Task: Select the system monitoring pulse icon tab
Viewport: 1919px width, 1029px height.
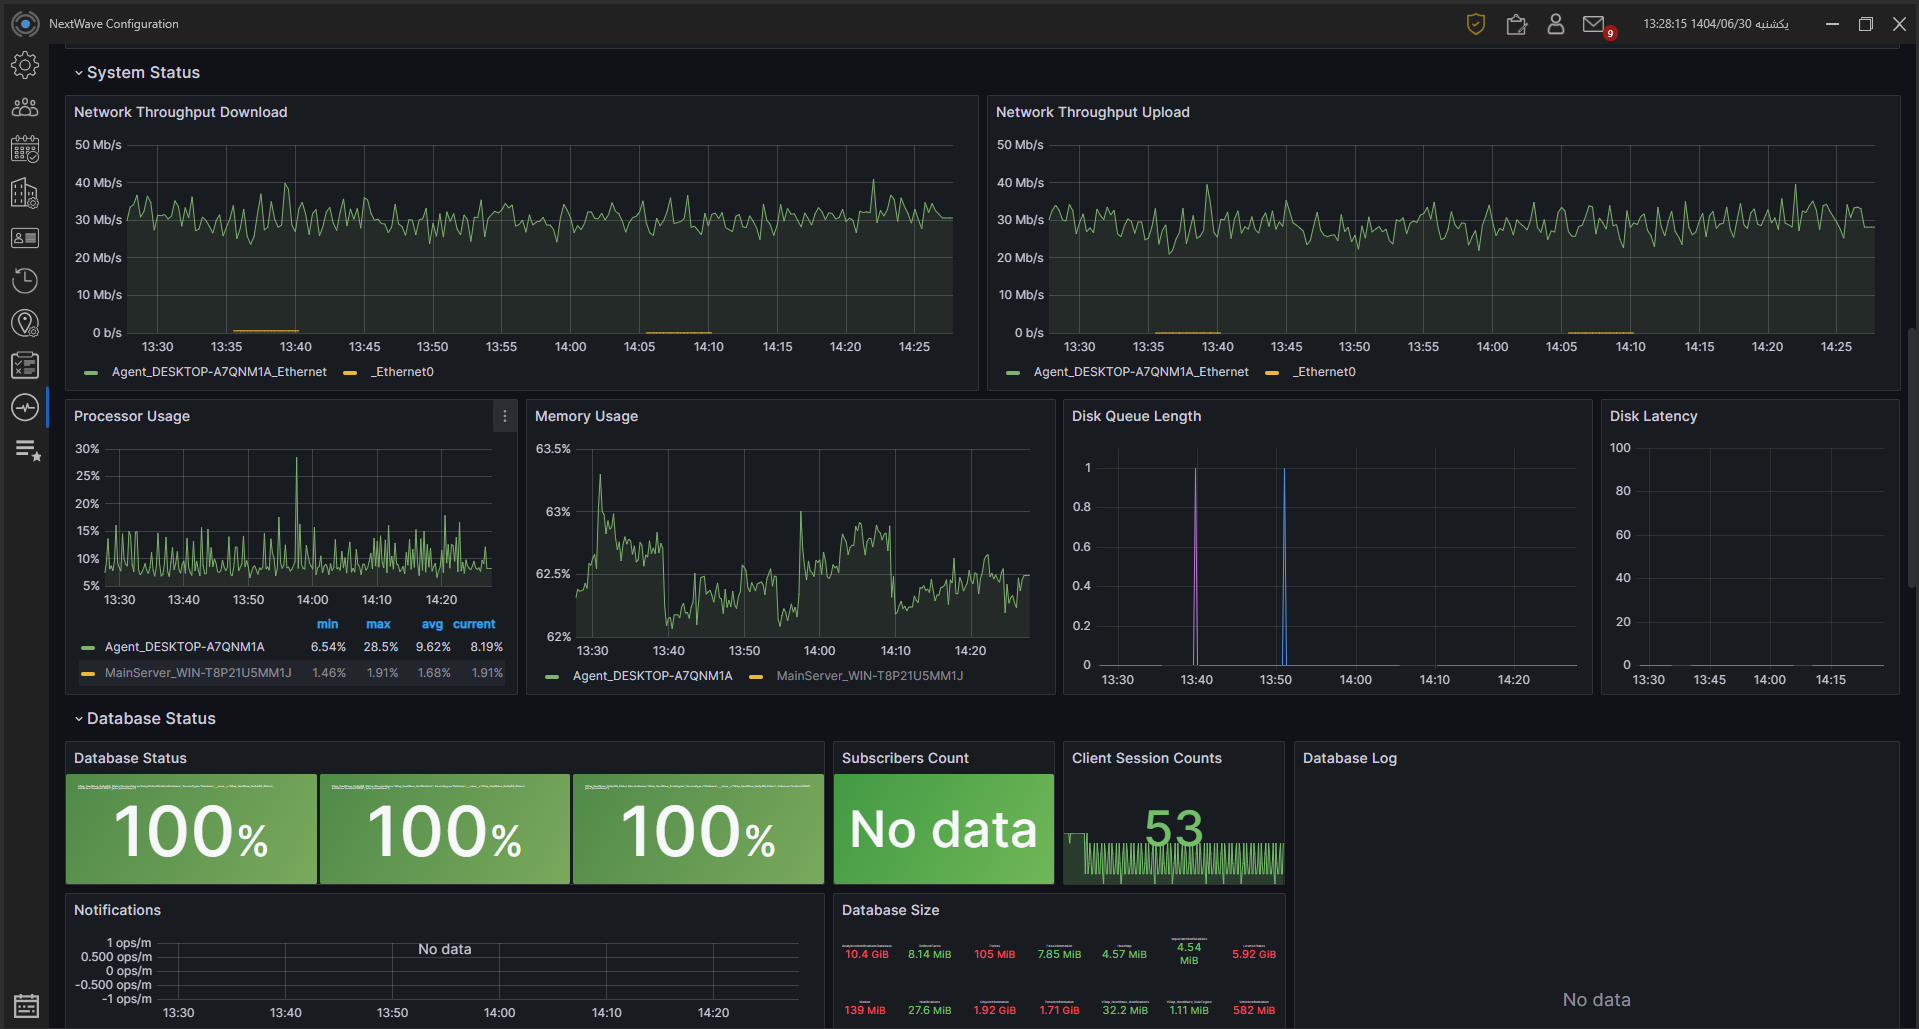Action: 25,408
